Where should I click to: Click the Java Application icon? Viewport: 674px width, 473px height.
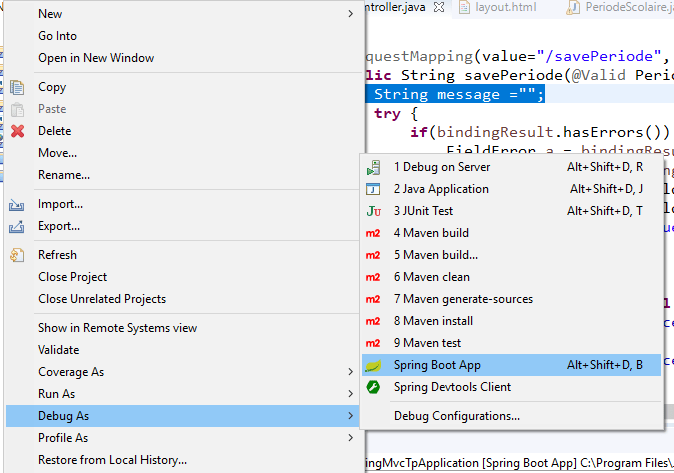pyautogui.click(x=373, y=189)
